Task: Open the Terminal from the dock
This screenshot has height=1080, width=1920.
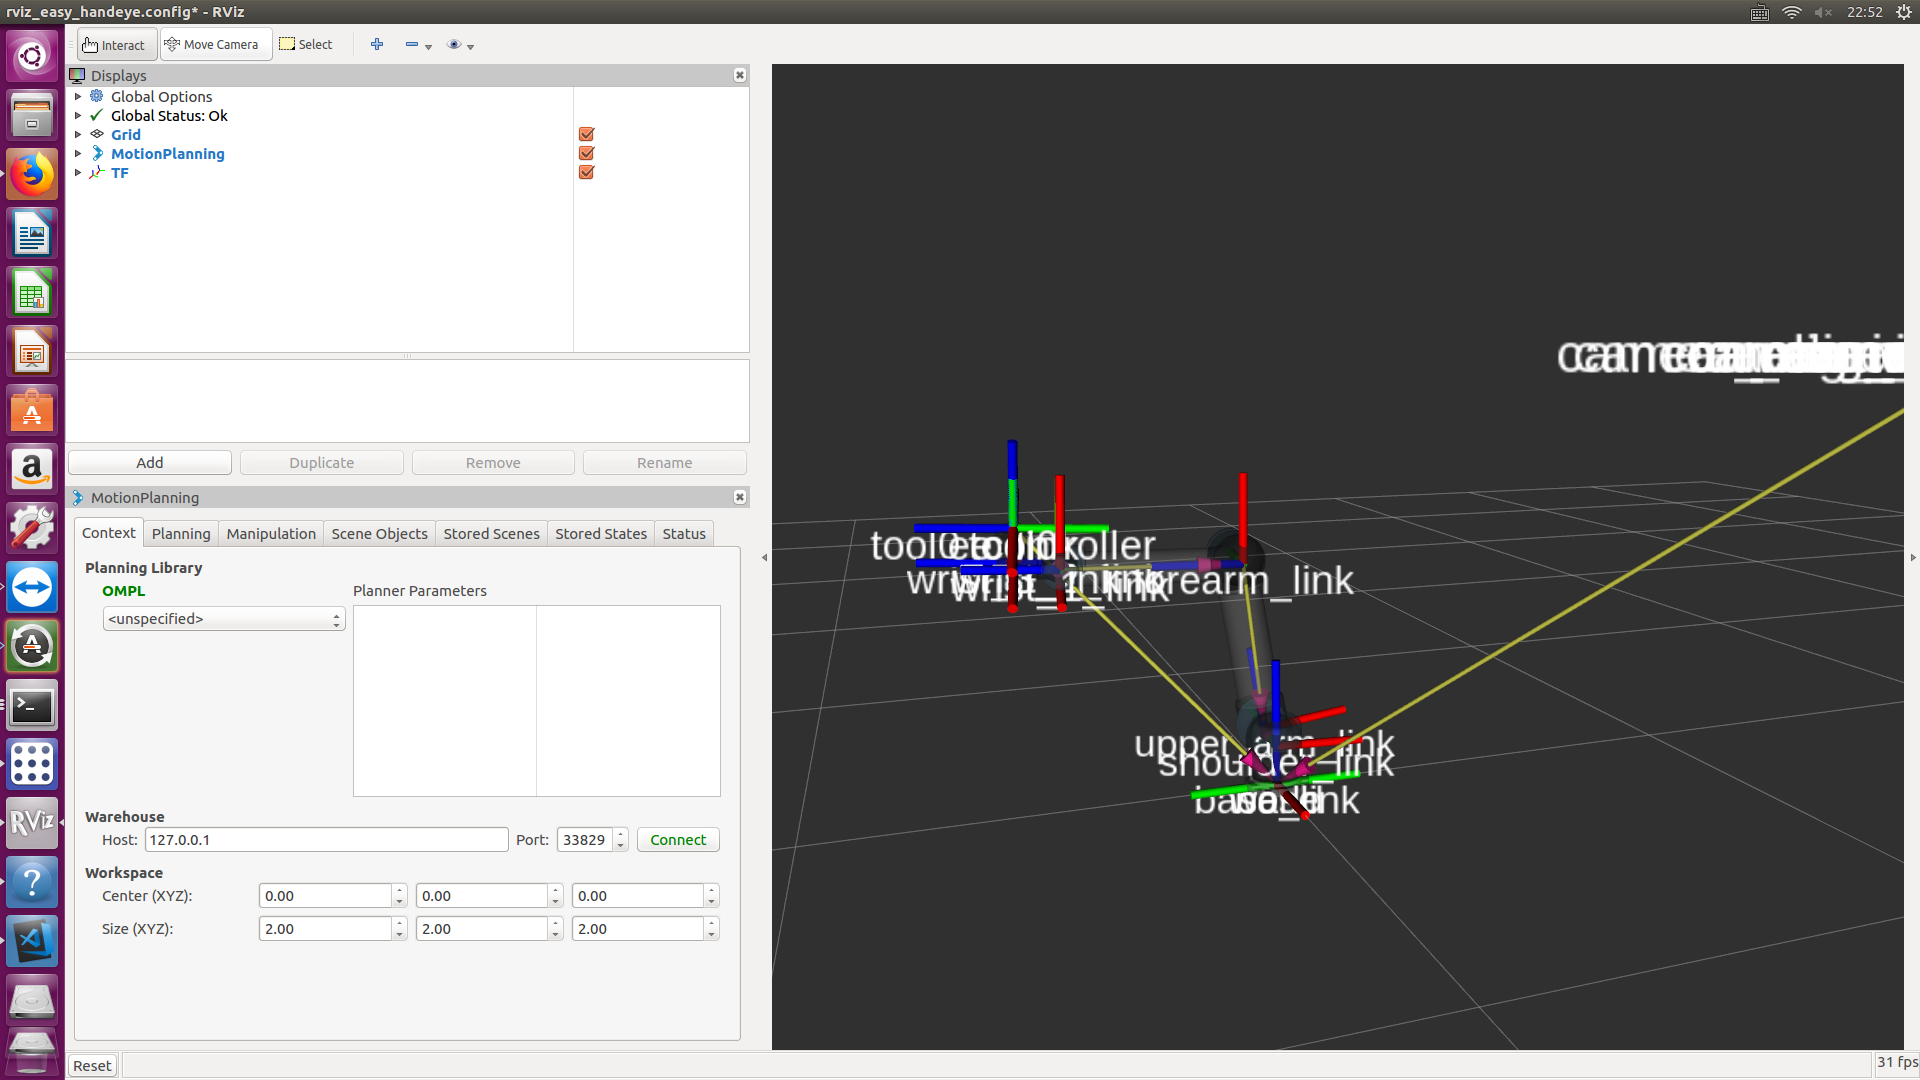Action: [x=32, y=706]
